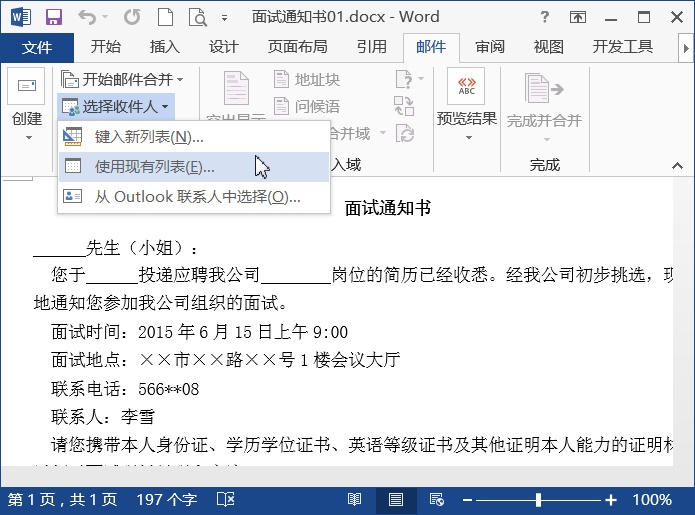Switch to the 开发工具 tab
The width and height of the screenshot is (695, 515).
[x=623, y=47]
